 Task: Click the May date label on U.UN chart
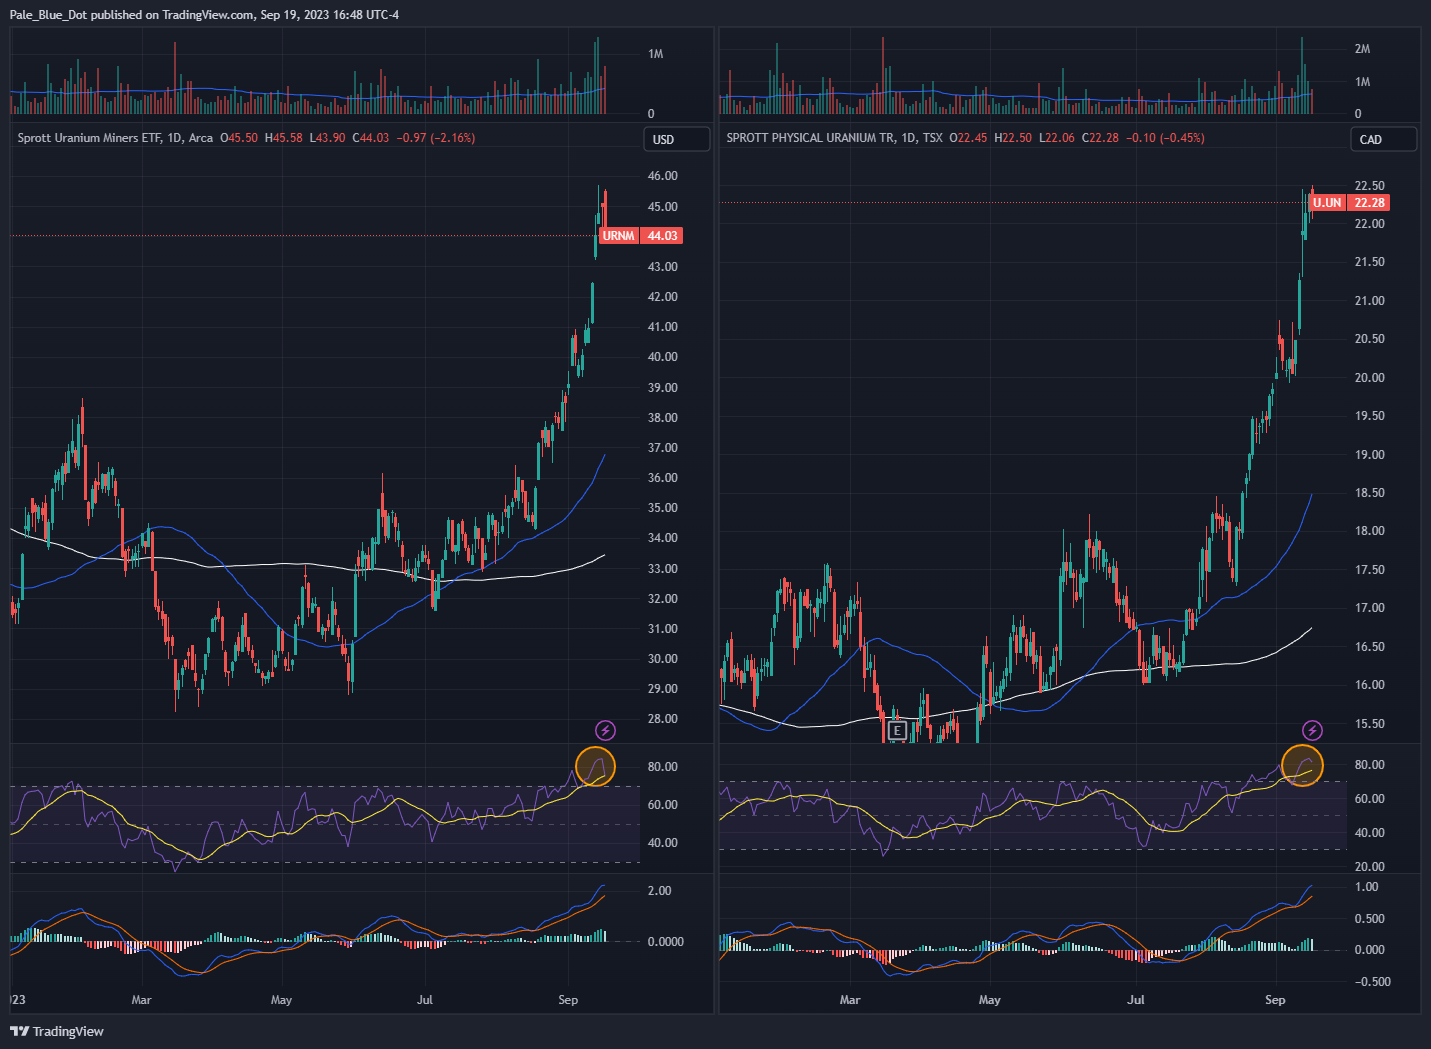[x=989, y=1000]
